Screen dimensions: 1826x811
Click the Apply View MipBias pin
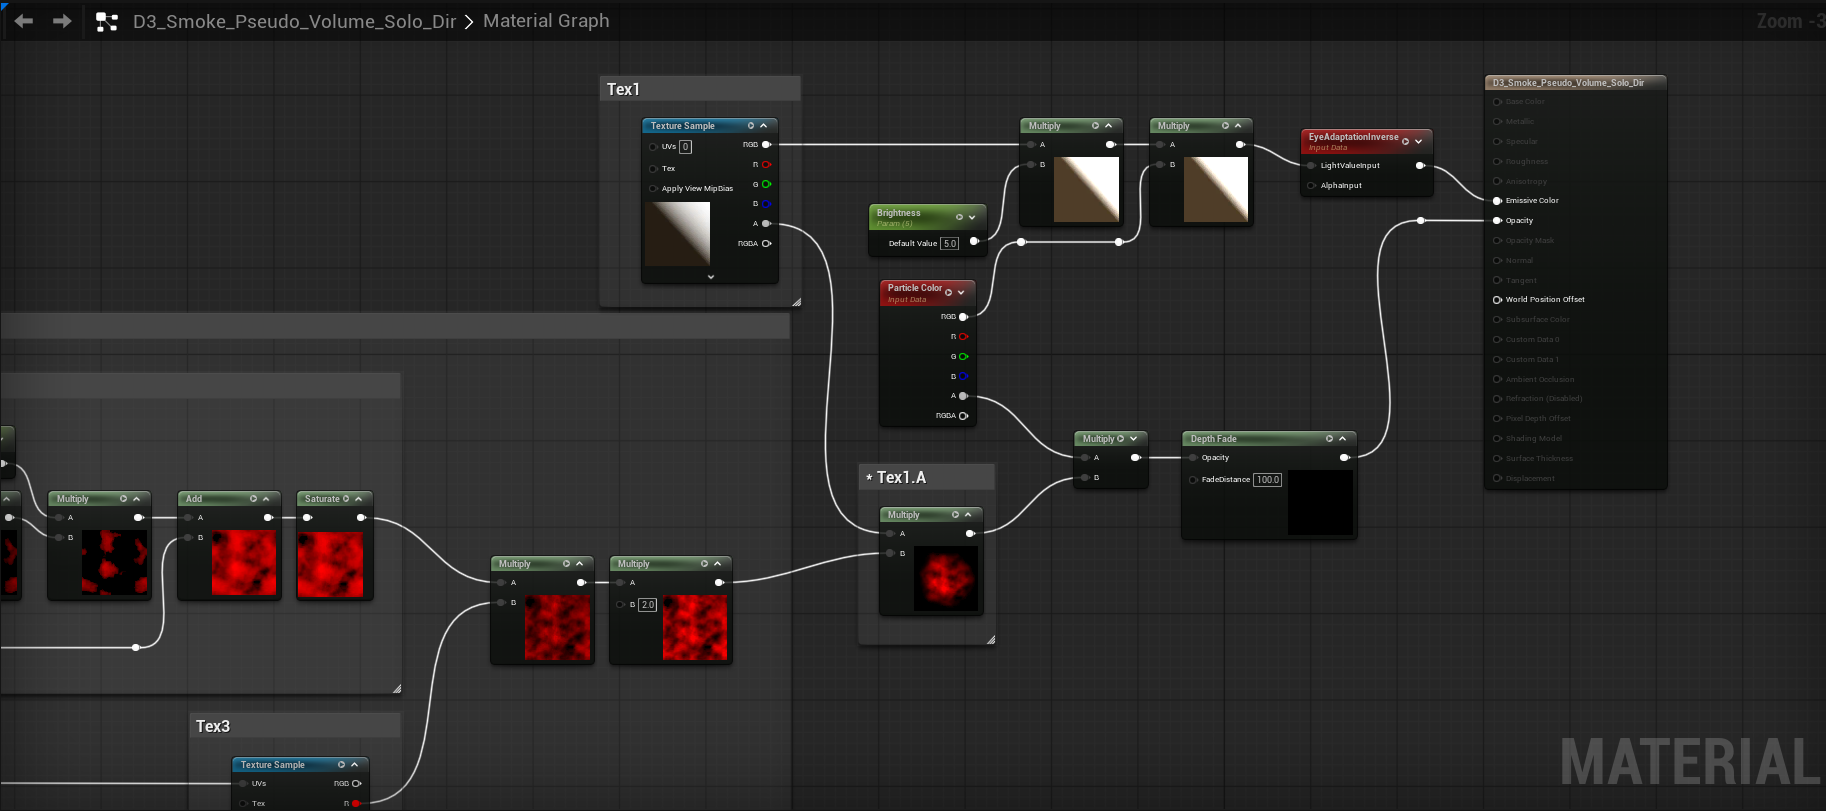pyautogui.click(x=653, y=188)
